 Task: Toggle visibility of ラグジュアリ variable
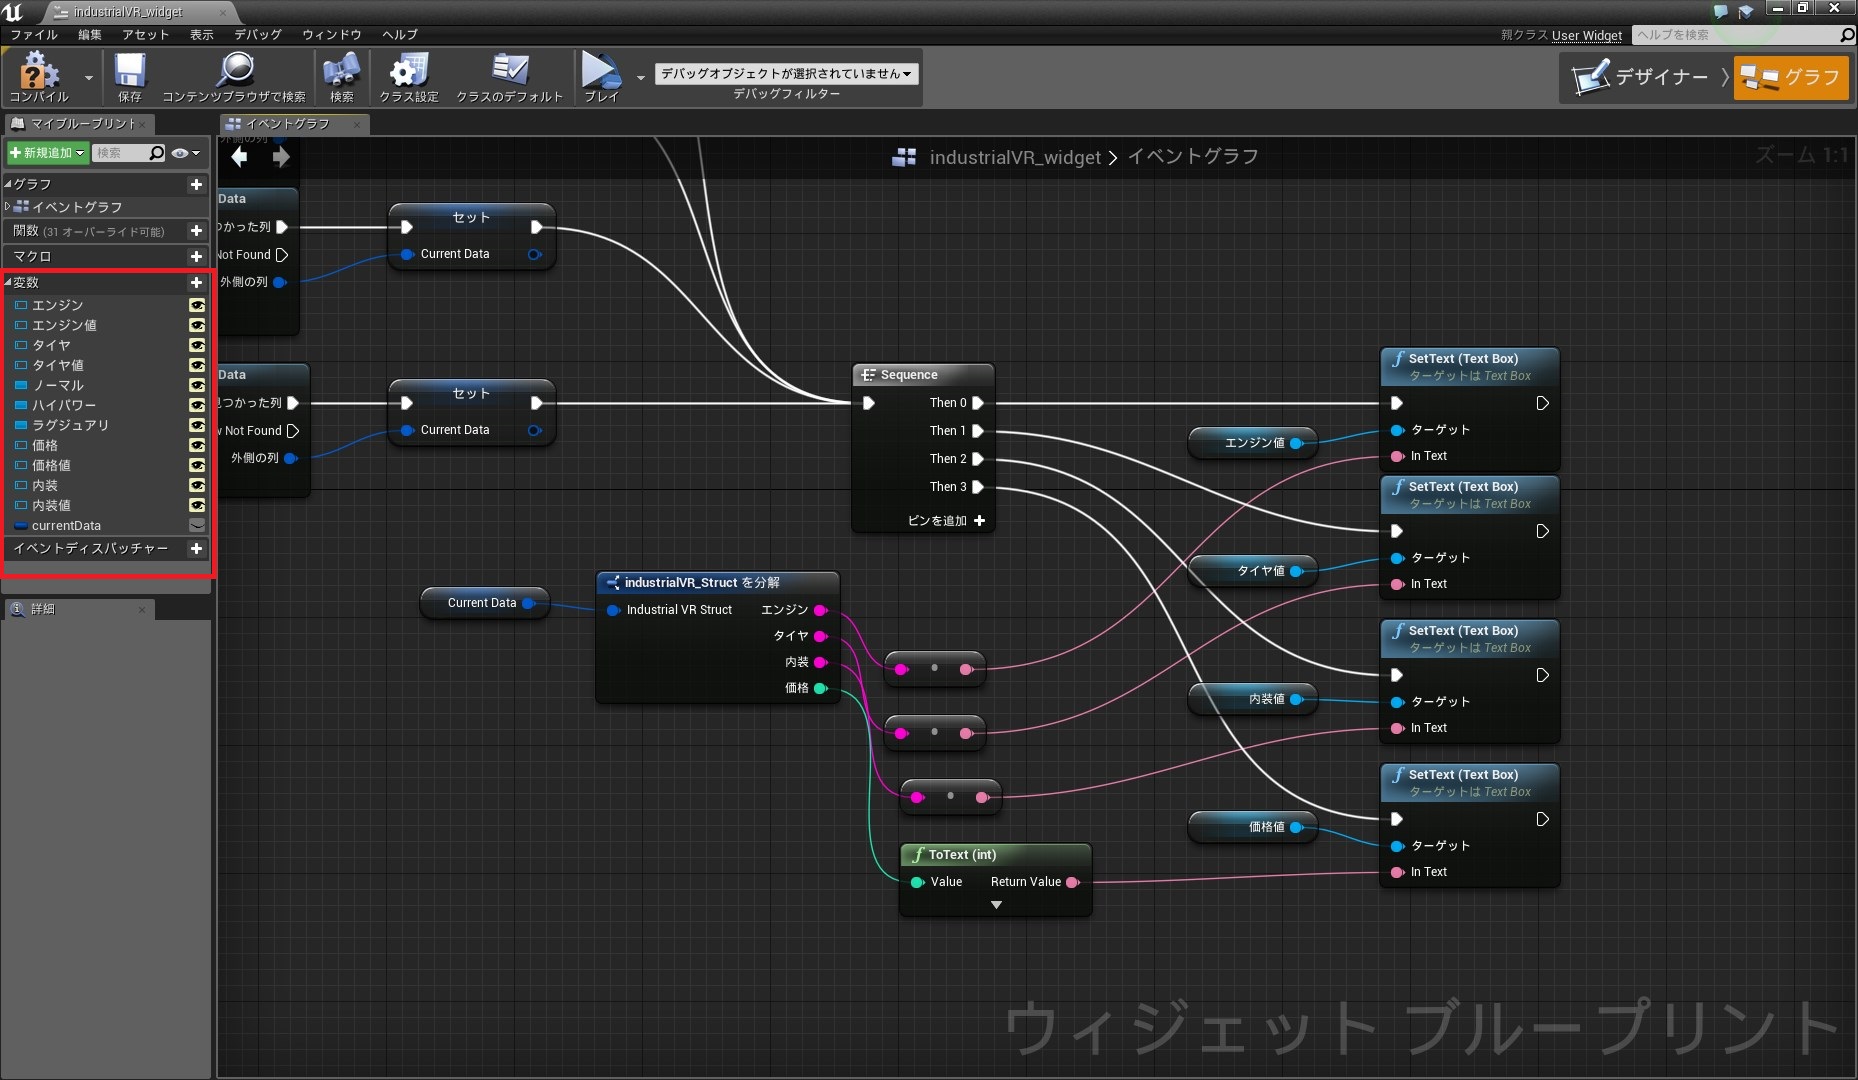click(197, 425)
